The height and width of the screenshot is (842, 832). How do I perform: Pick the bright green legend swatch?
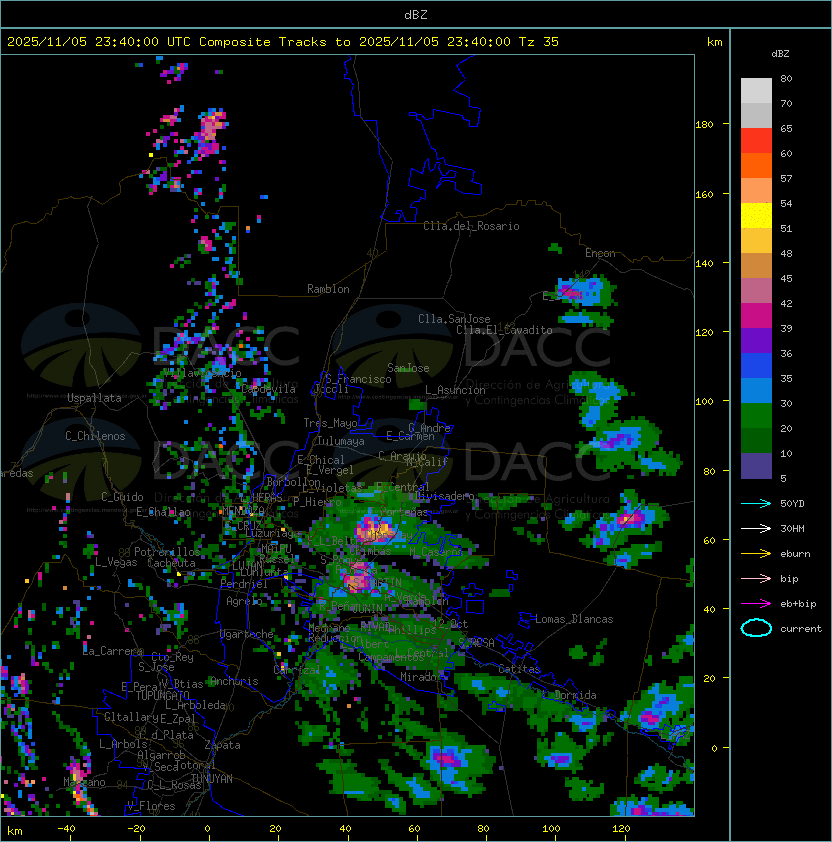(x=756, y=416)
